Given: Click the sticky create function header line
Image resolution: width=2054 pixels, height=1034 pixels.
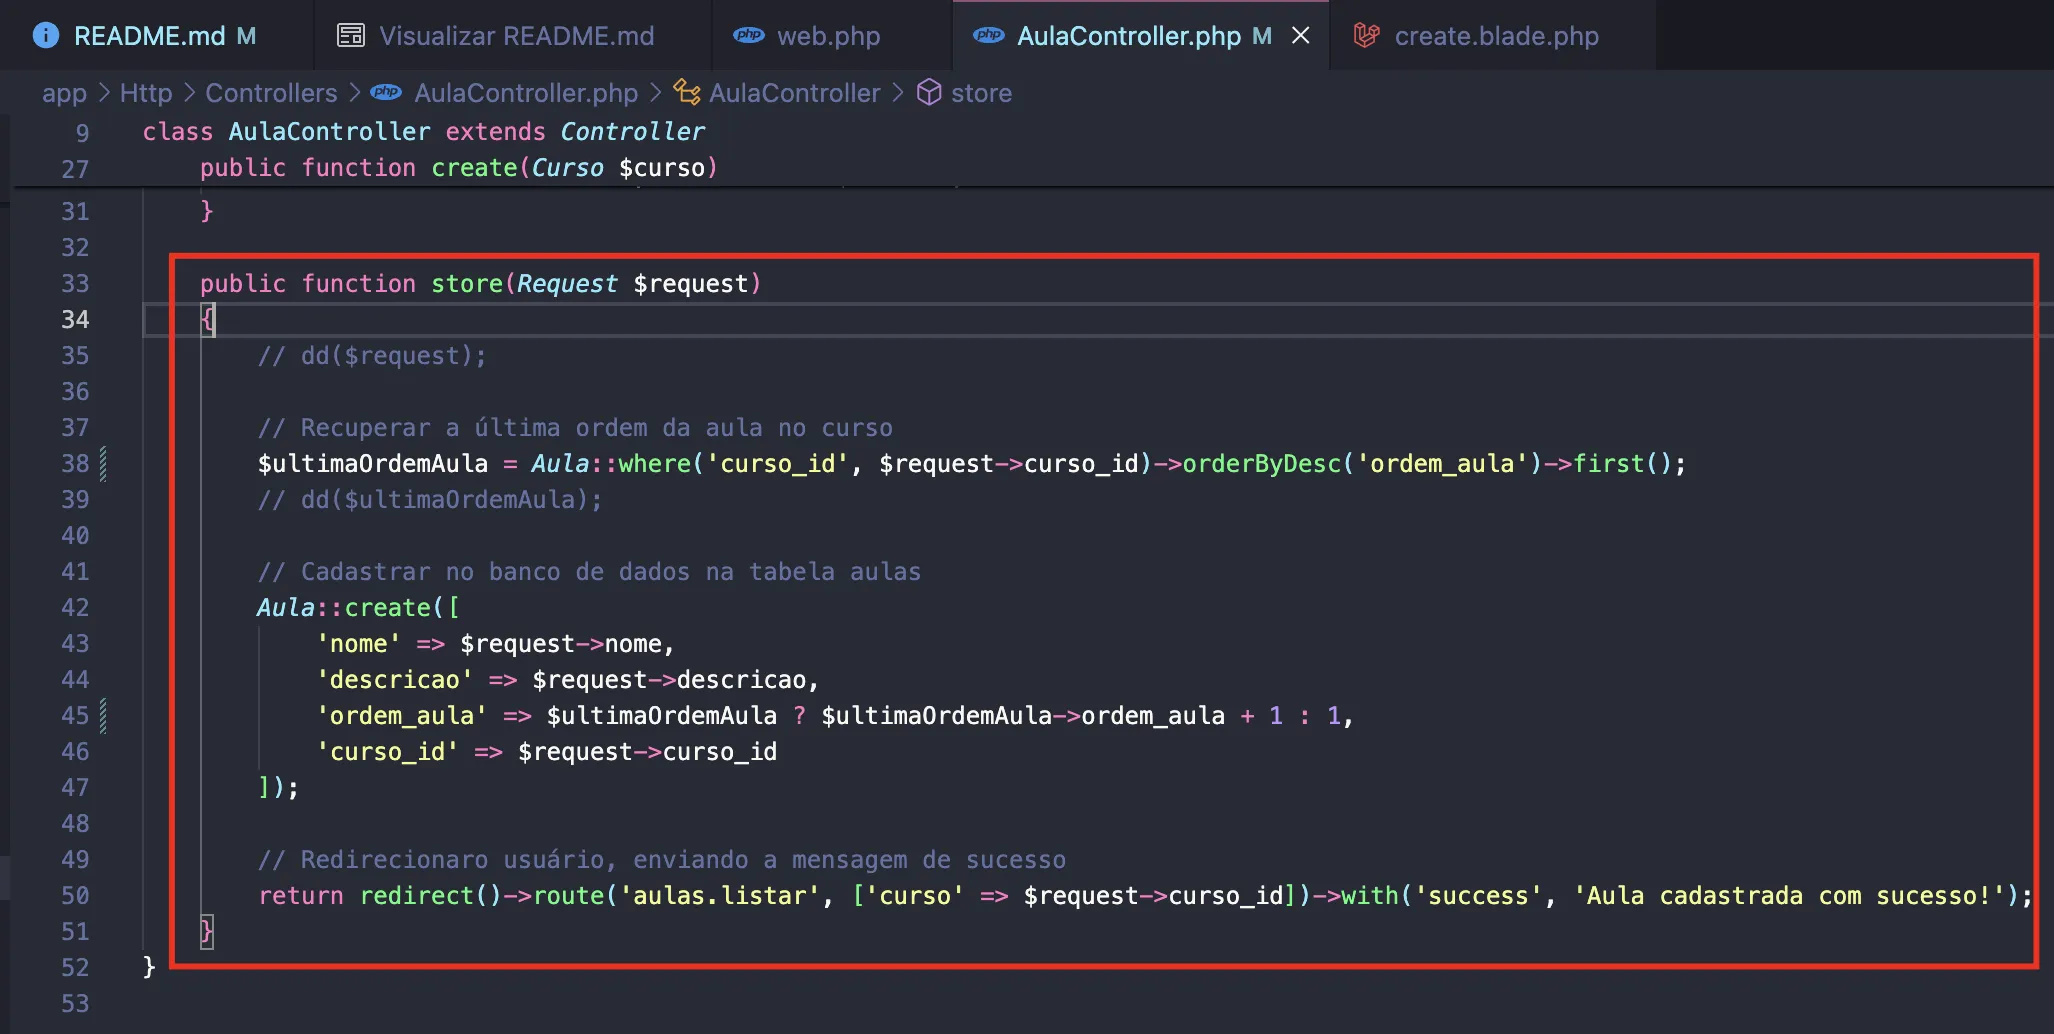Looking at the screenshot, I should [458, 168].
